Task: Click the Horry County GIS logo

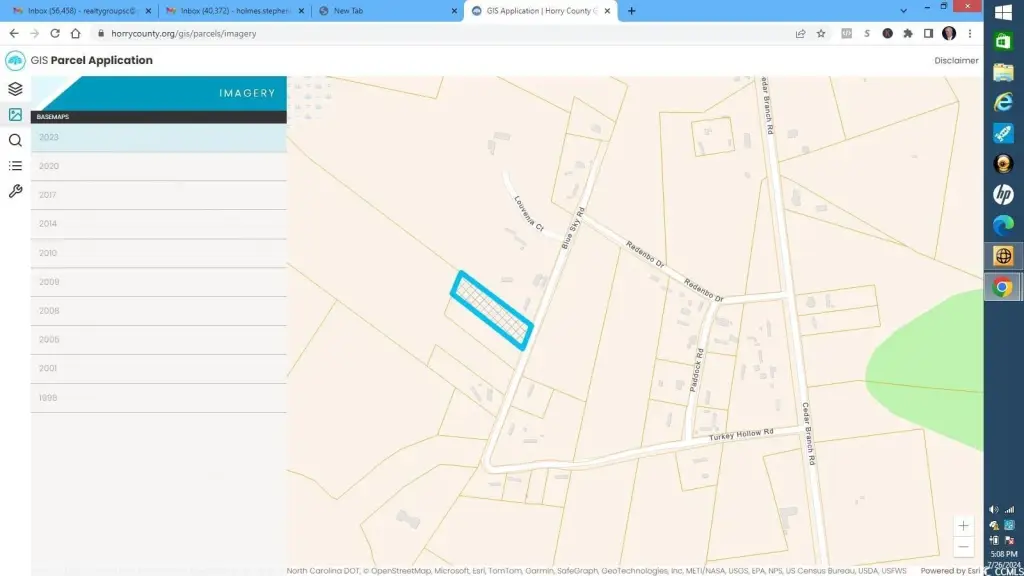Action: 15,60
